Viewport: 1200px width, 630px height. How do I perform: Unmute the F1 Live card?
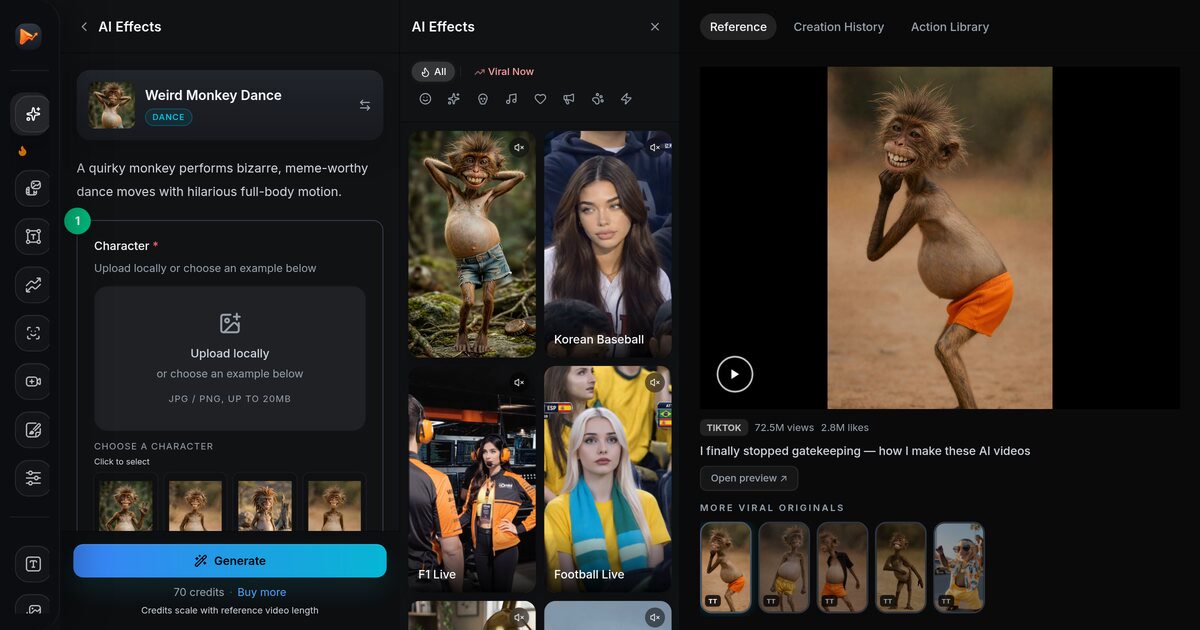pyautogui.click(x=519, y=382)
